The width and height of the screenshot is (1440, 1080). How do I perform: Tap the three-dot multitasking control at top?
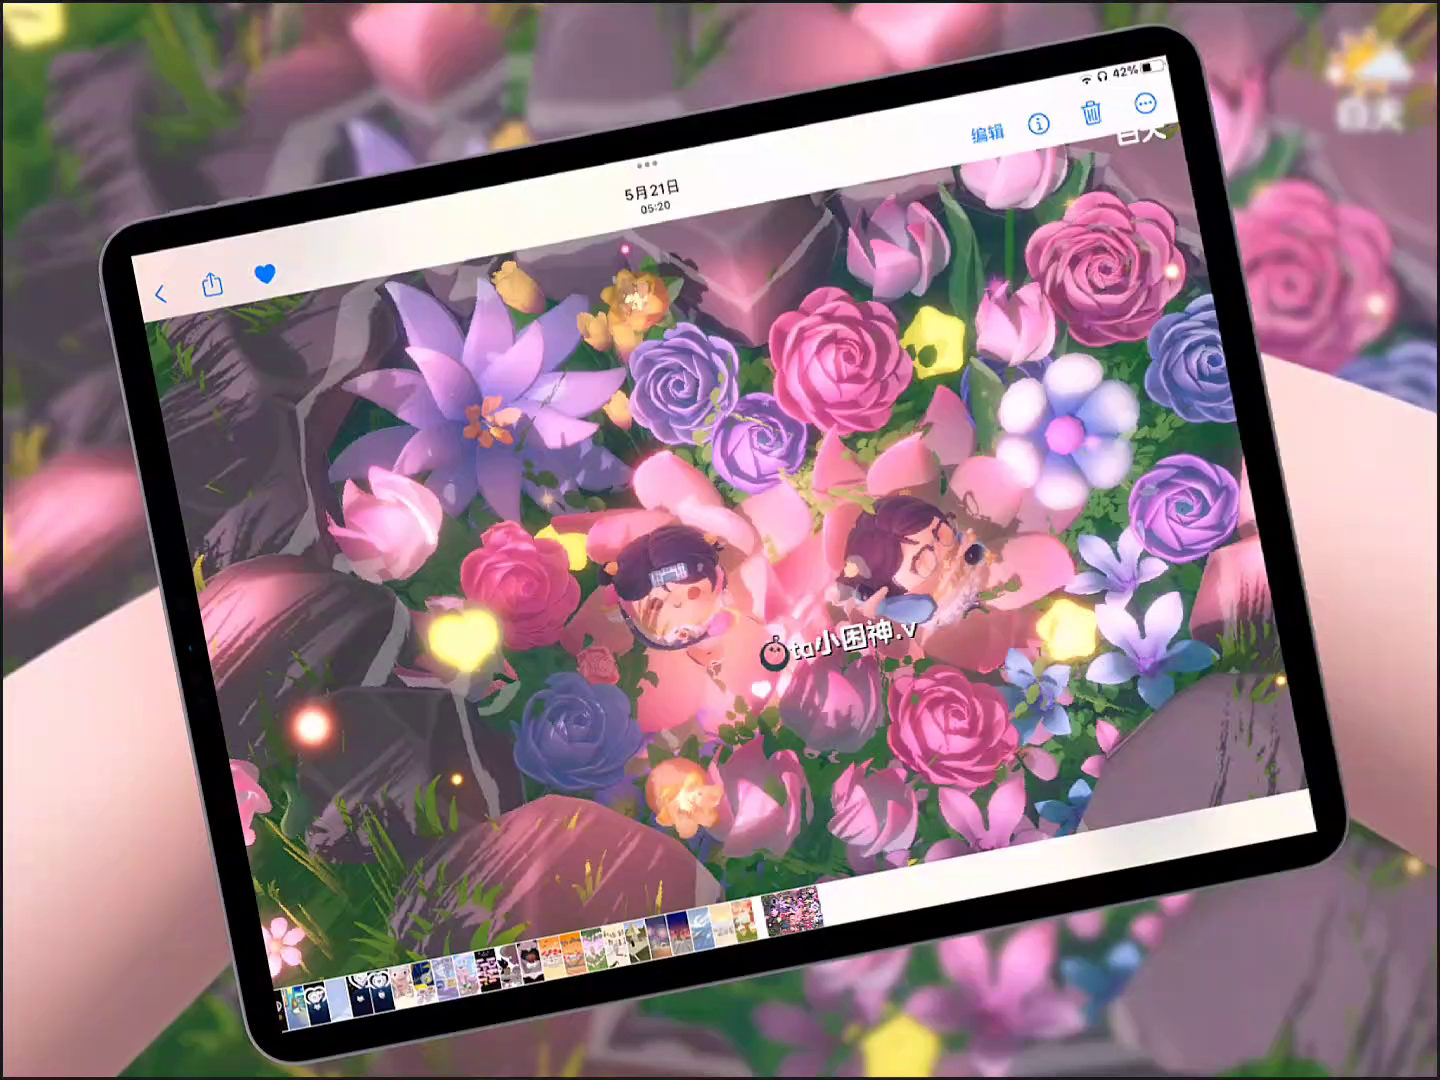647,163
